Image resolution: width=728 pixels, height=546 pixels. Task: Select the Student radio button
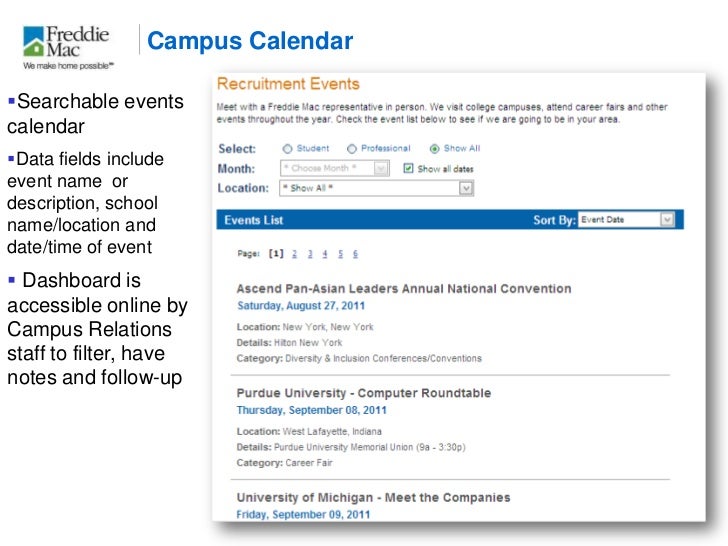click(x=287, y=149)
